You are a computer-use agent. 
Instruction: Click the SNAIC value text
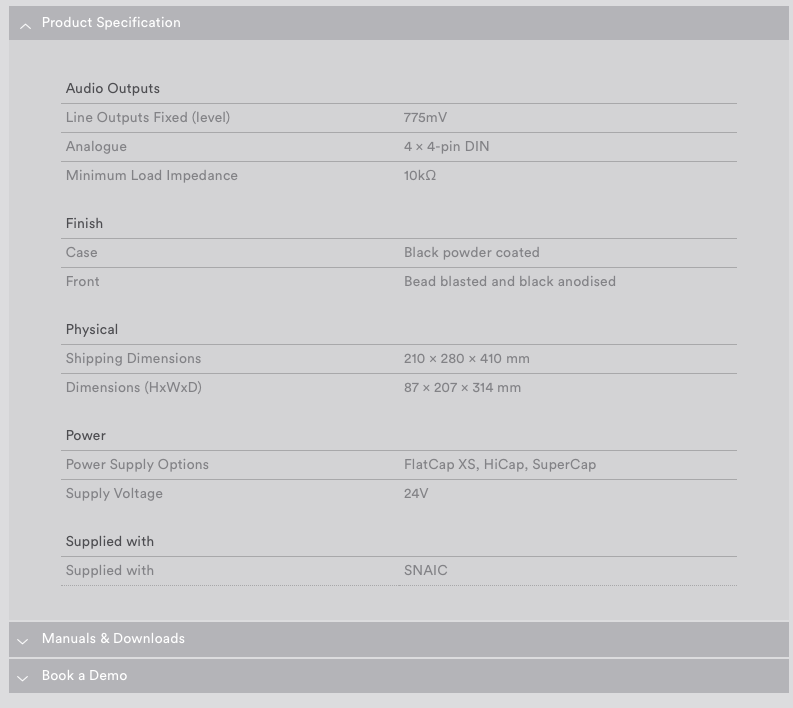click(x=425, y=571)
